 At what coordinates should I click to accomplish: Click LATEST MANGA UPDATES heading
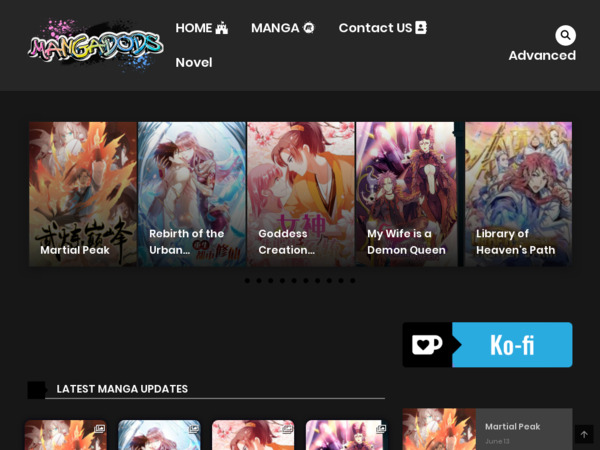tap(122, 389)
